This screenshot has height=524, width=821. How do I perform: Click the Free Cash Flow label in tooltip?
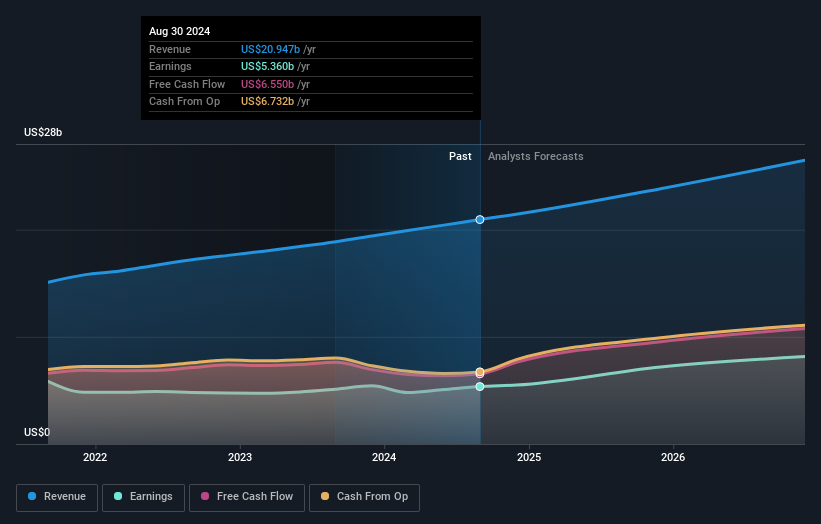pos(187,84)
